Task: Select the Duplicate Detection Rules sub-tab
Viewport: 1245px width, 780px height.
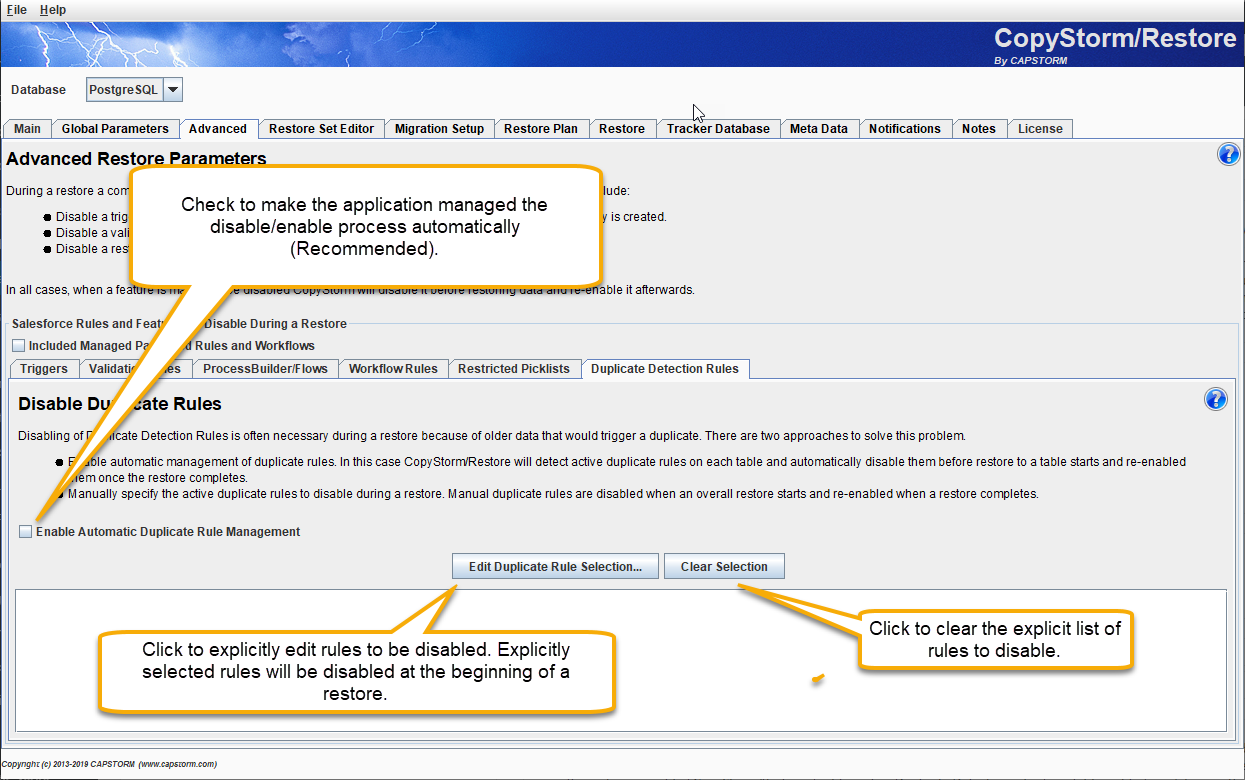Action: [x=665, y=369]
